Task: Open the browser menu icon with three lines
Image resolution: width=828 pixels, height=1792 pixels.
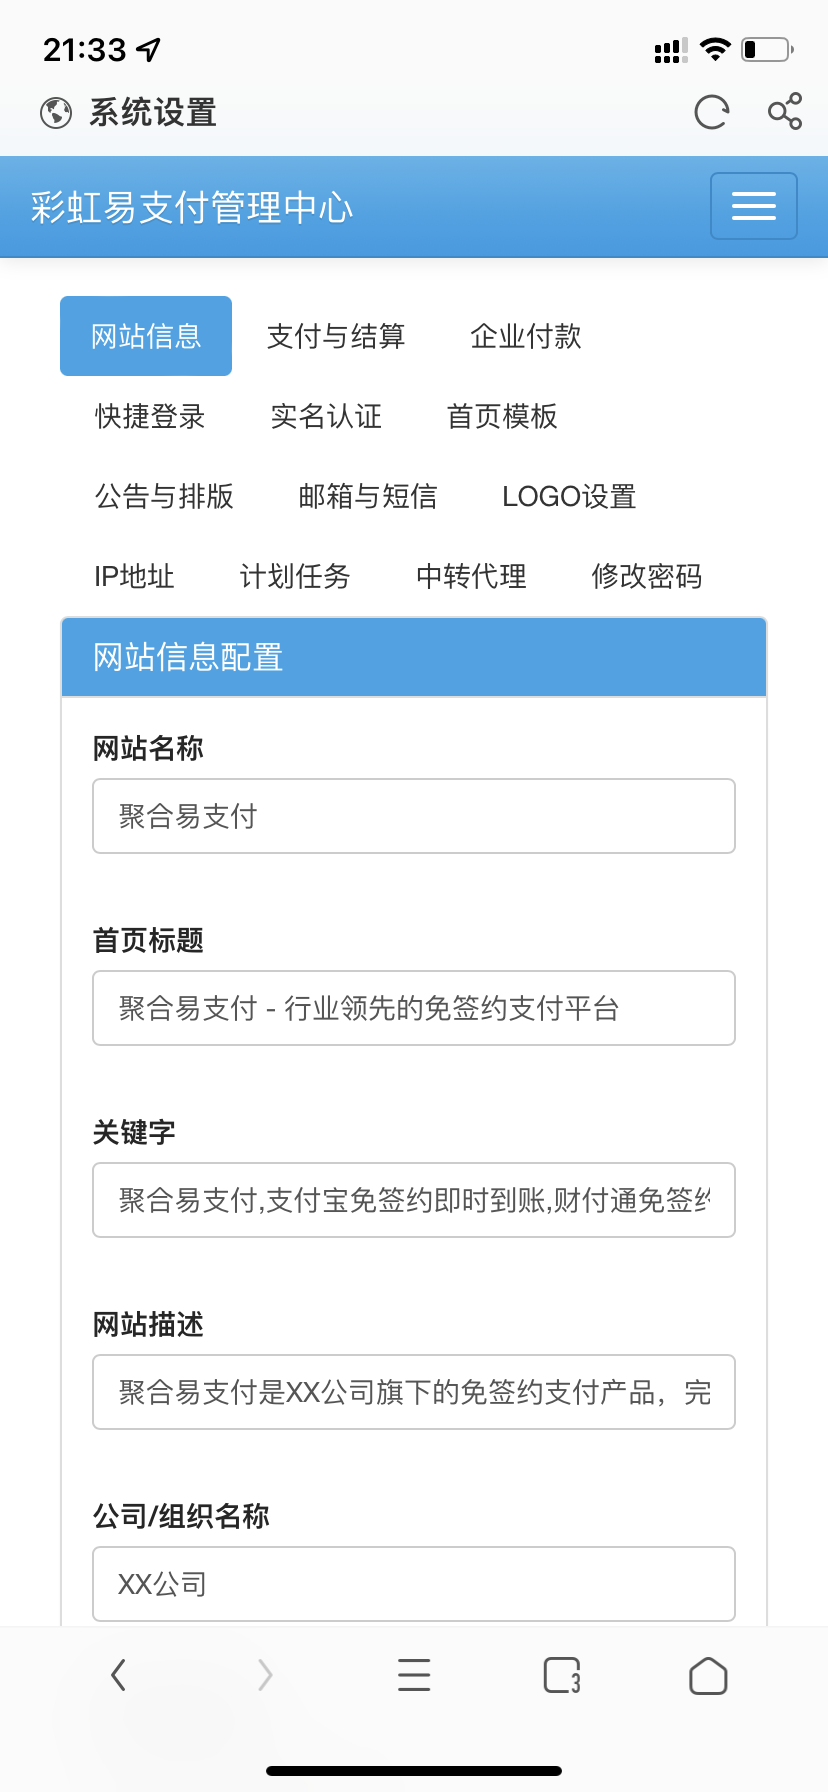Action: [x=414, y=1674]
